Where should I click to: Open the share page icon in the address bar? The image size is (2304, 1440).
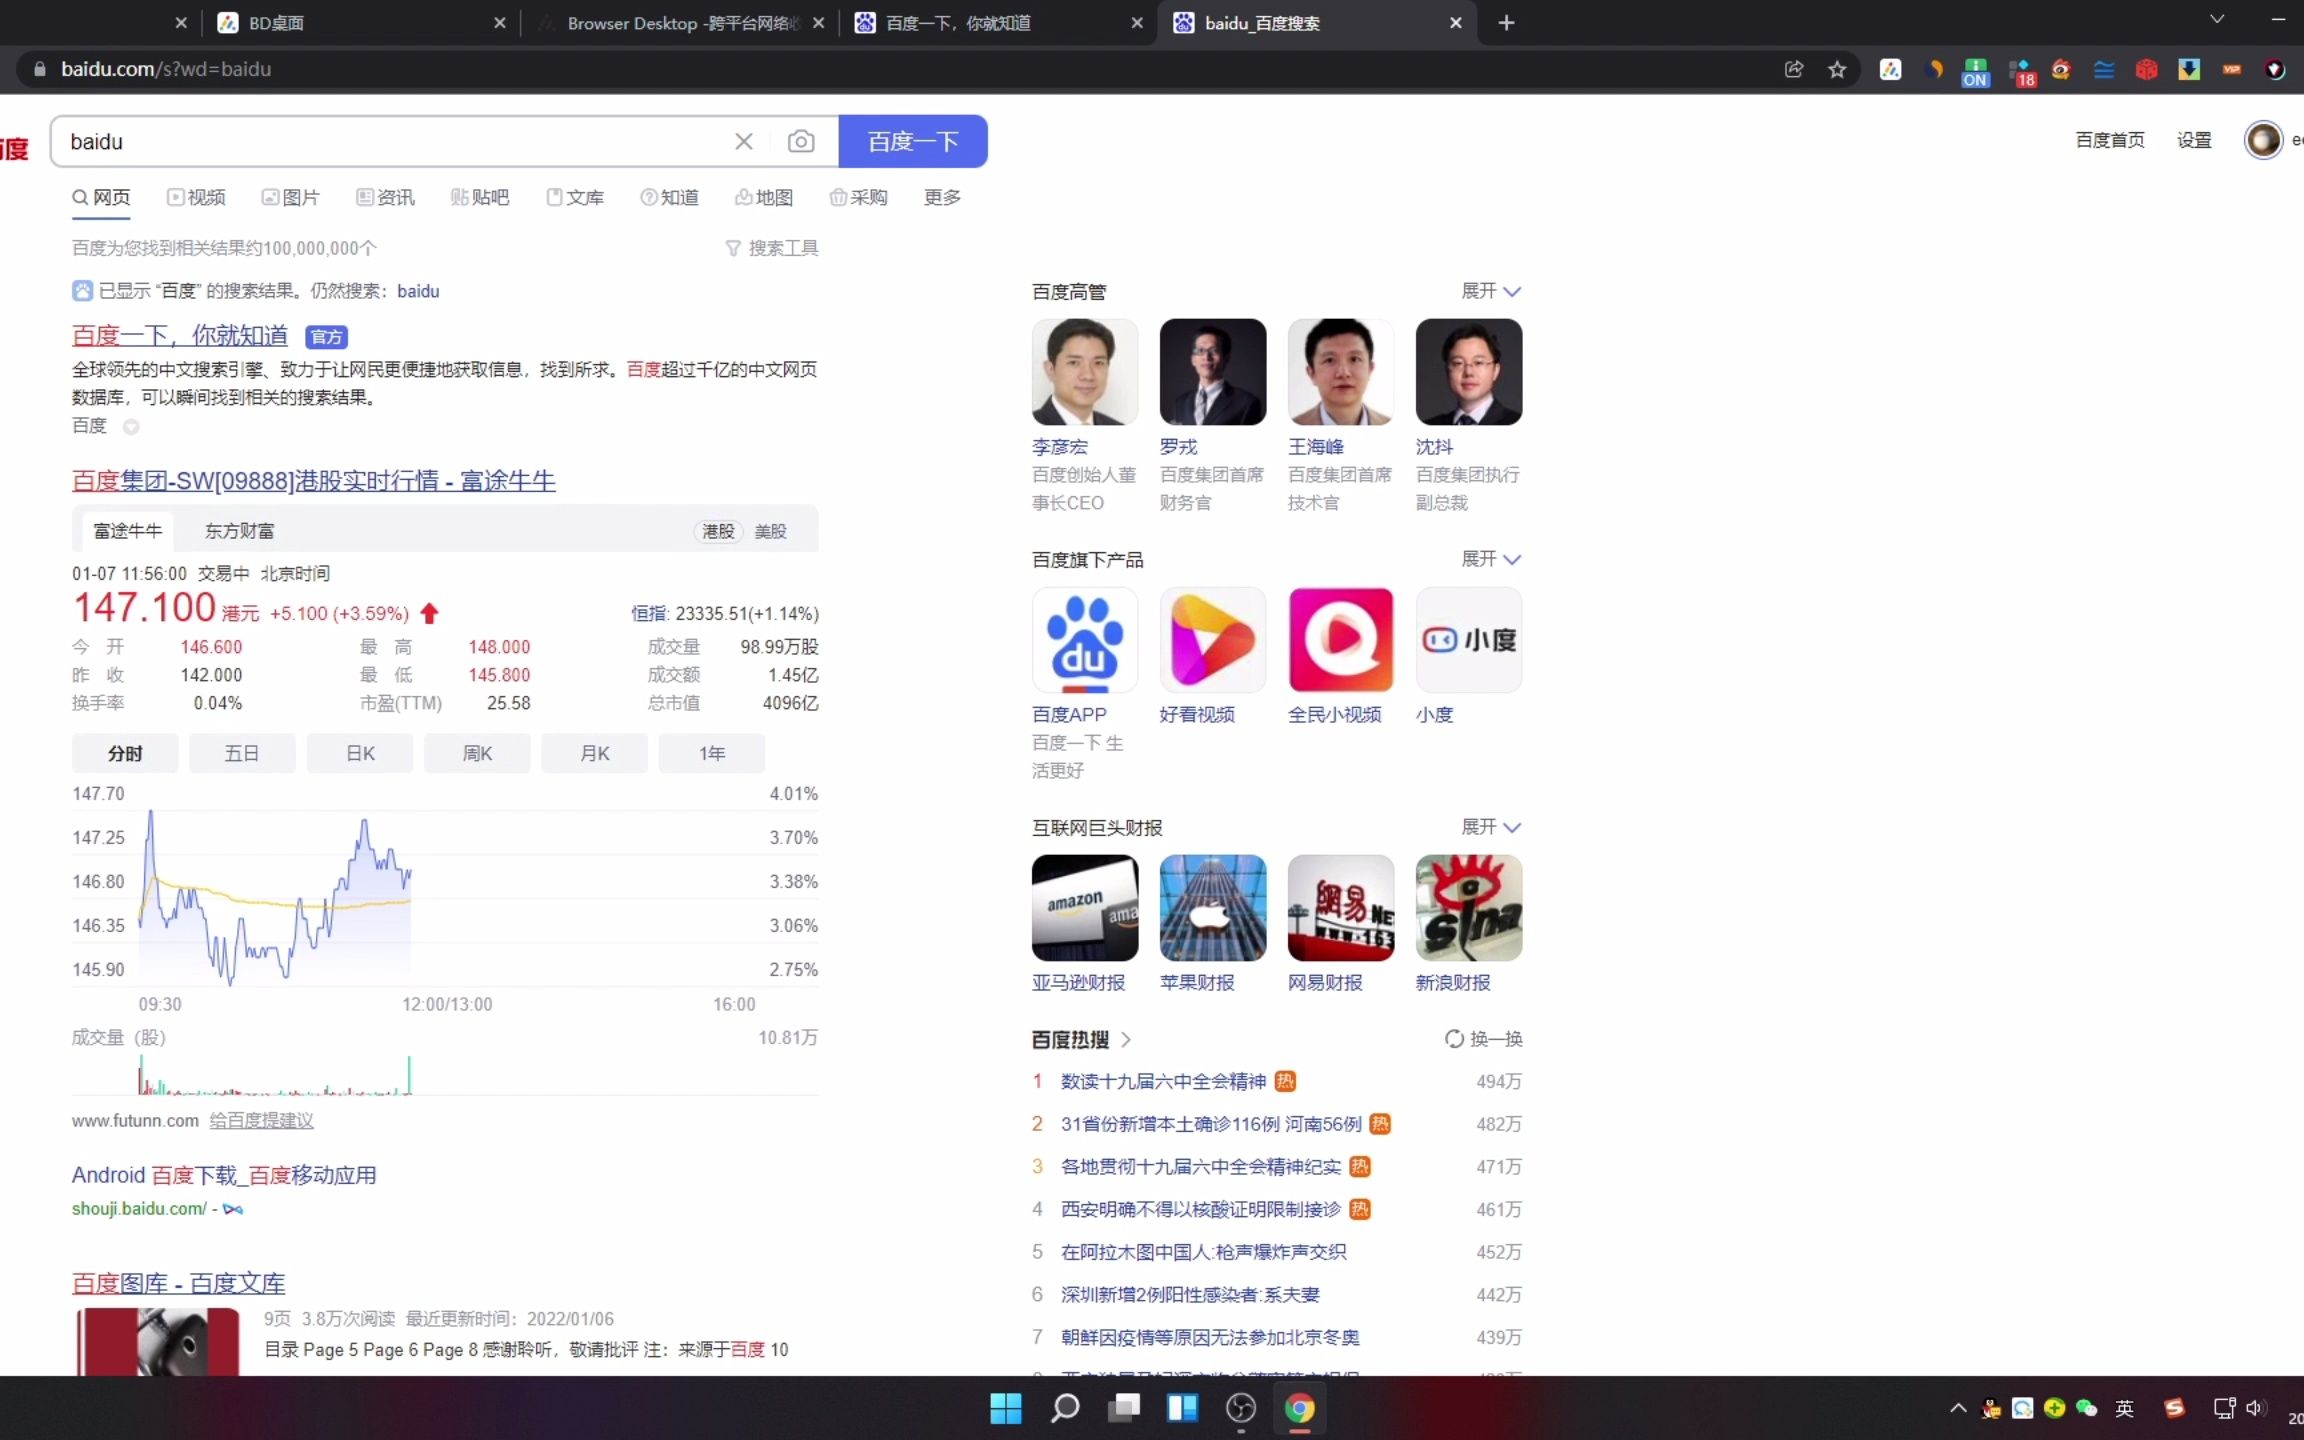coord(1794,69)
